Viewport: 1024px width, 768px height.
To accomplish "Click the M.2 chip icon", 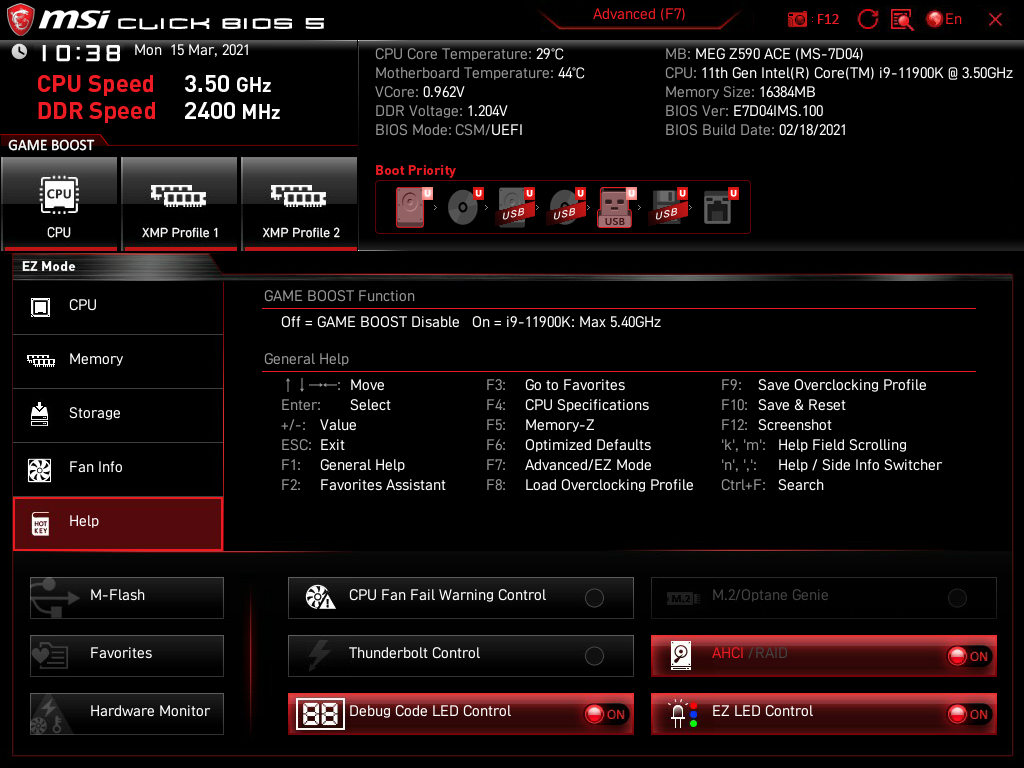I will [x=682, y=598].
